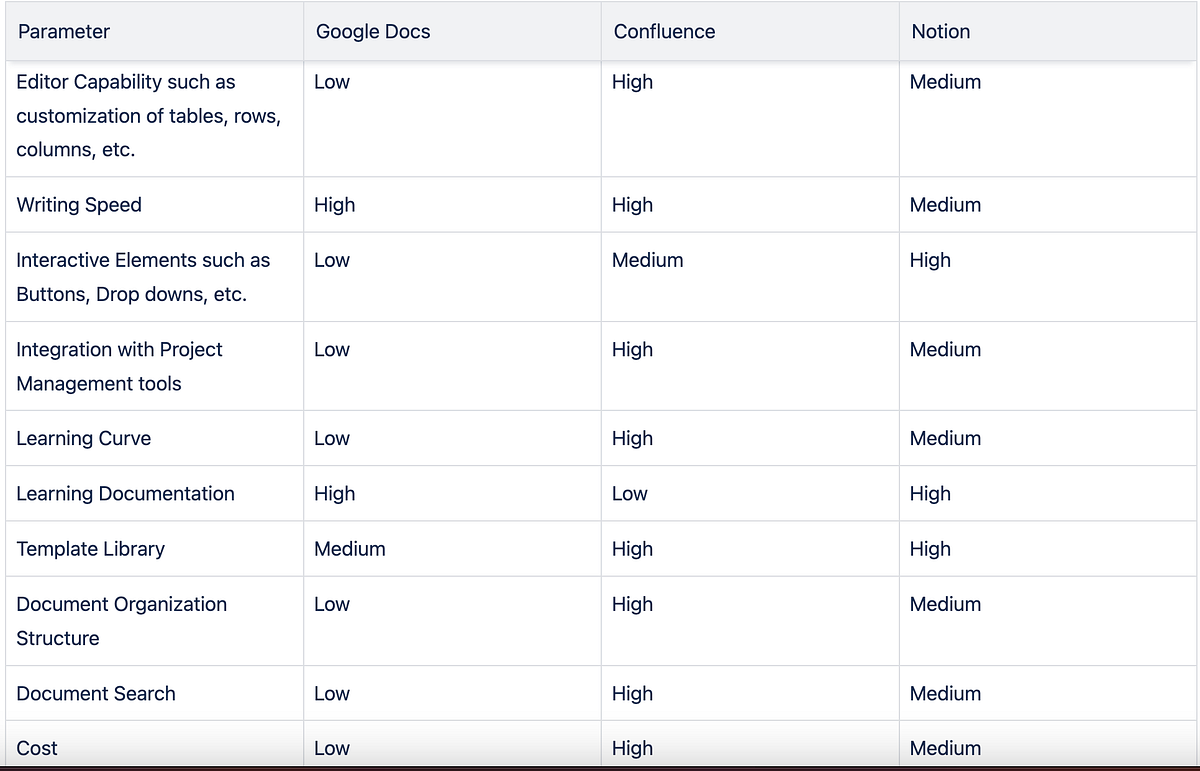Select Document Organization Structure cell
The width and height of the screenshot is (1200, 771).
coord(122,621)
